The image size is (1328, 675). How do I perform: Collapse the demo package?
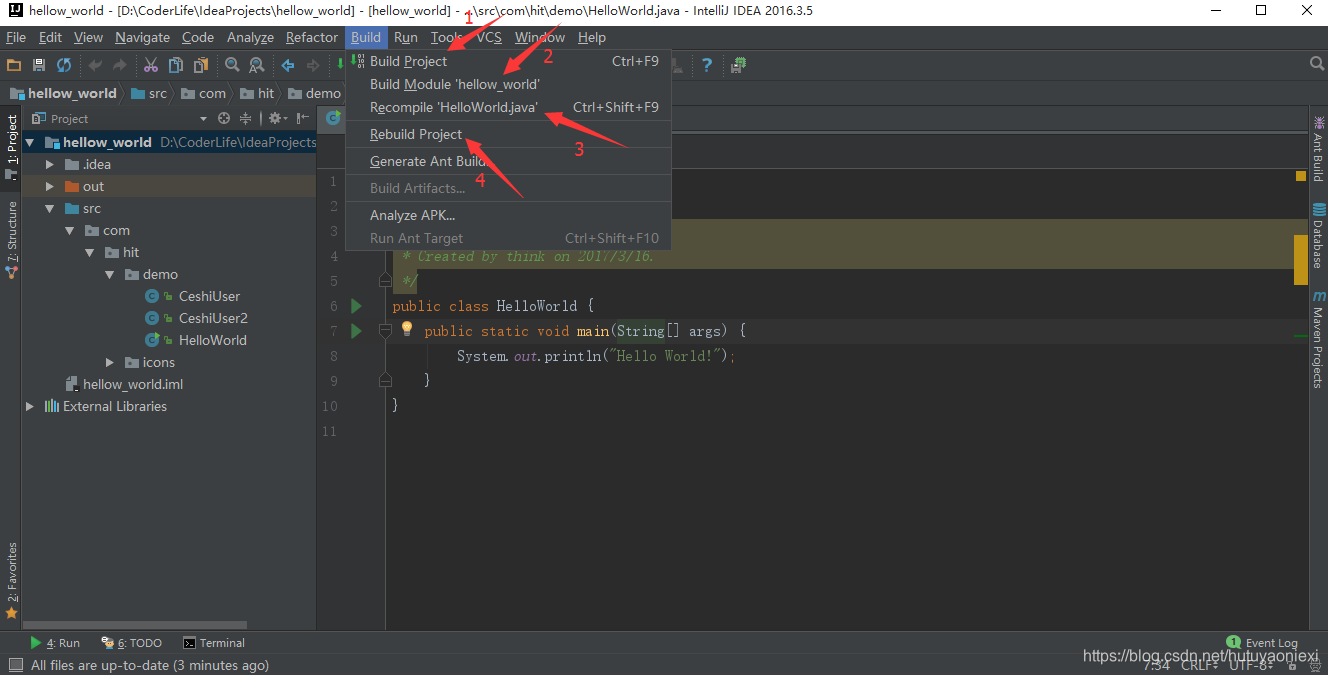(x=110, y=274)
